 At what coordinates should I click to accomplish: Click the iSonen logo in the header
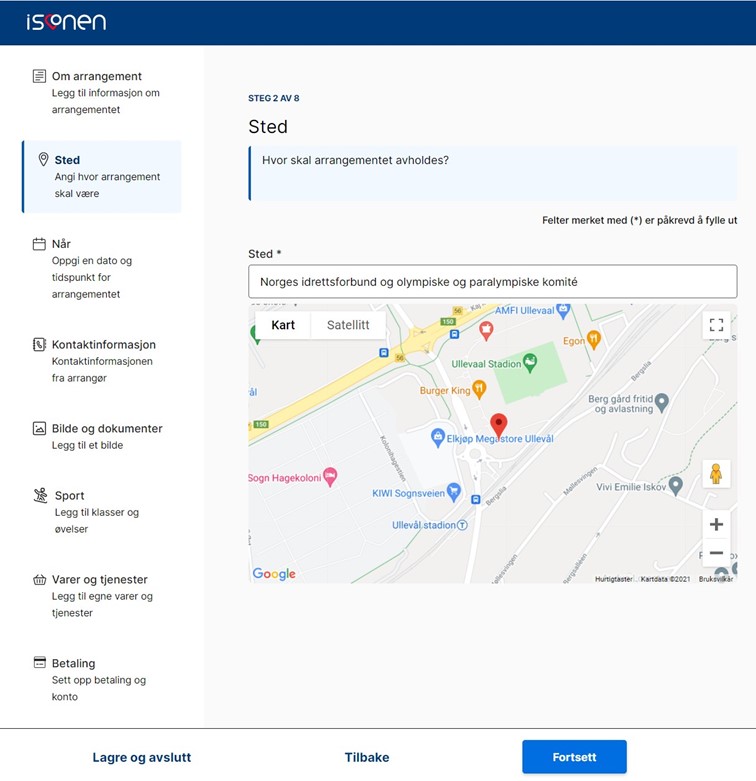point(66,21)
